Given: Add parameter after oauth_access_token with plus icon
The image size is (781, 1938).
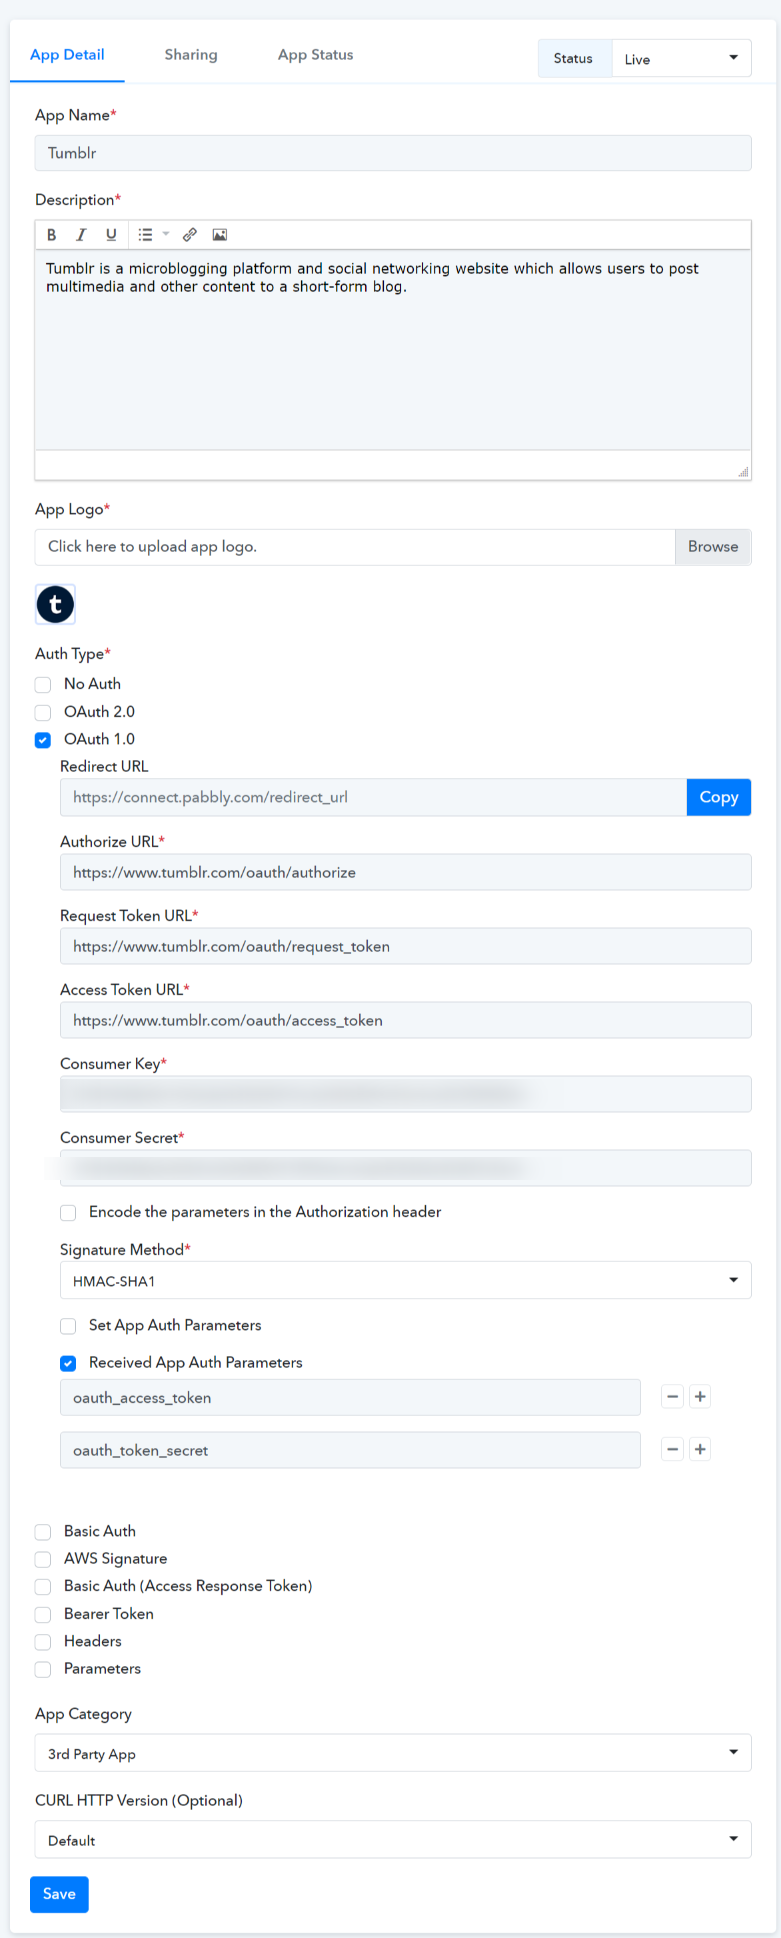Looking at the screenshot, I should pyautogui.click(x=701, y=1397).
